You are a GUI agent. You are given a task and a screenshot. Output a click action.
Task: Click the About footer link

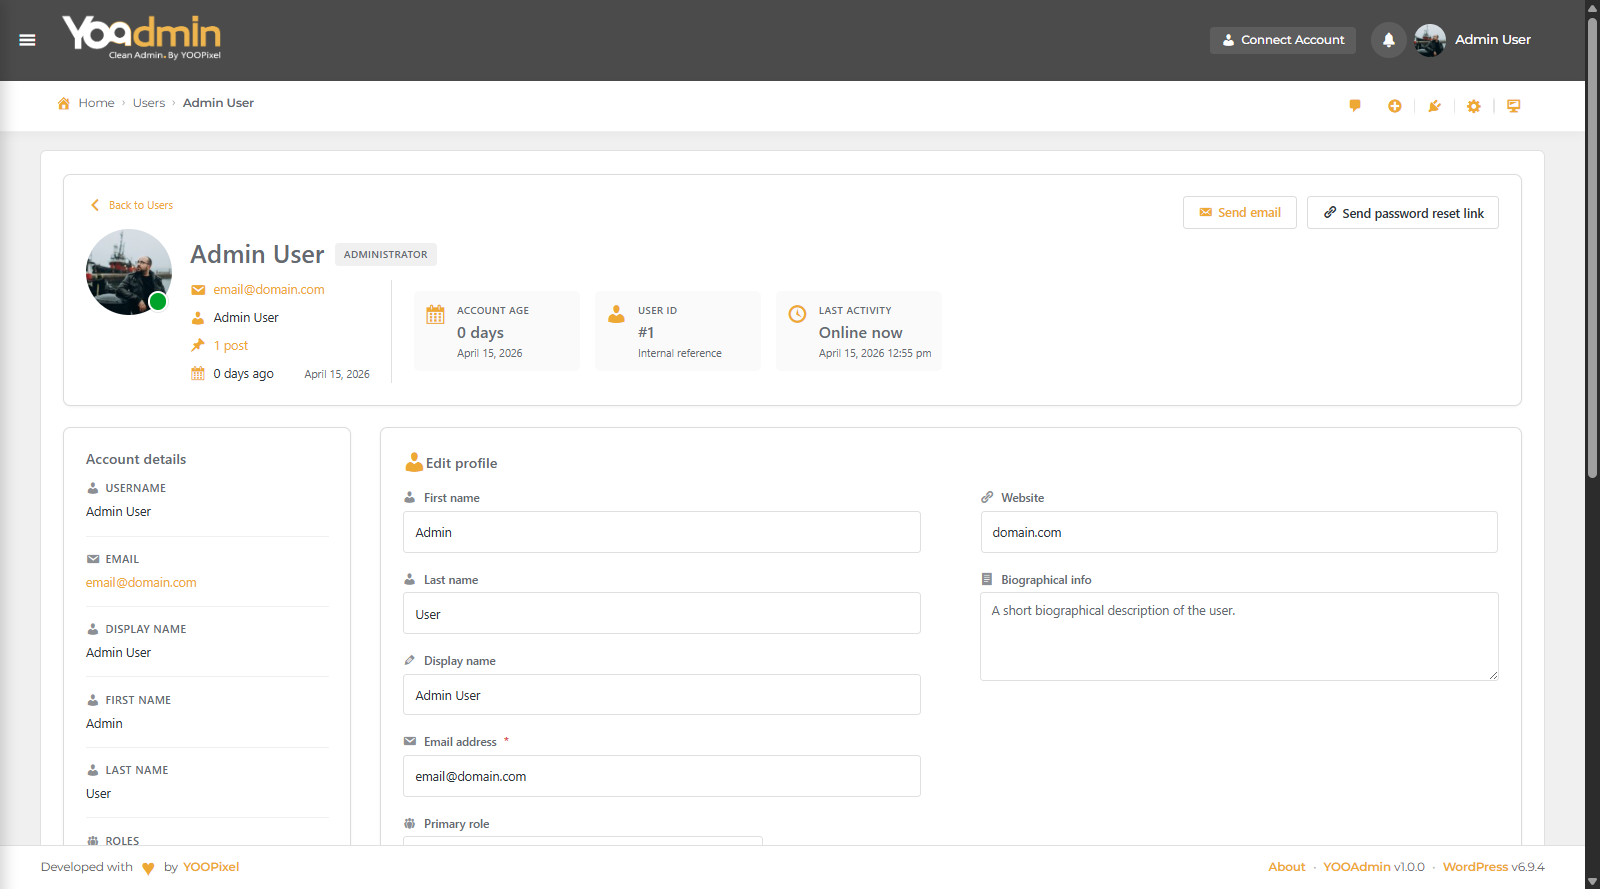[x=1287, y=867]
